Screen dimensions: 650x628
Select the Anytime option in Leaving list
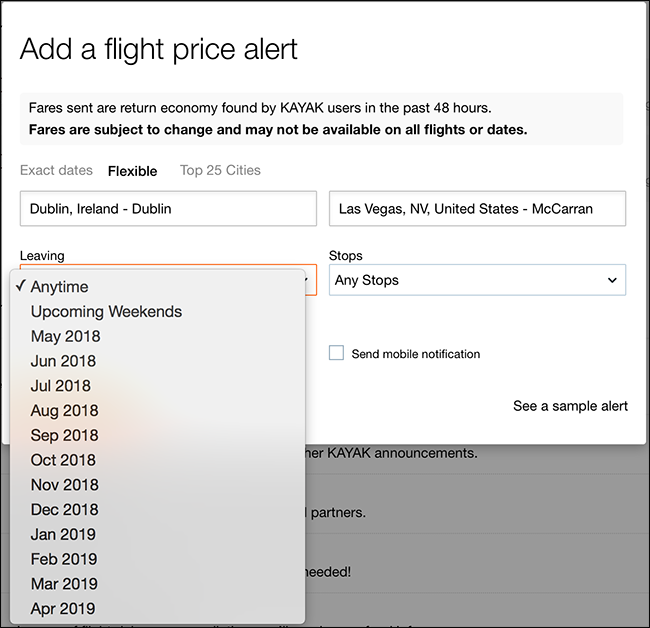[x=60, y=287]
